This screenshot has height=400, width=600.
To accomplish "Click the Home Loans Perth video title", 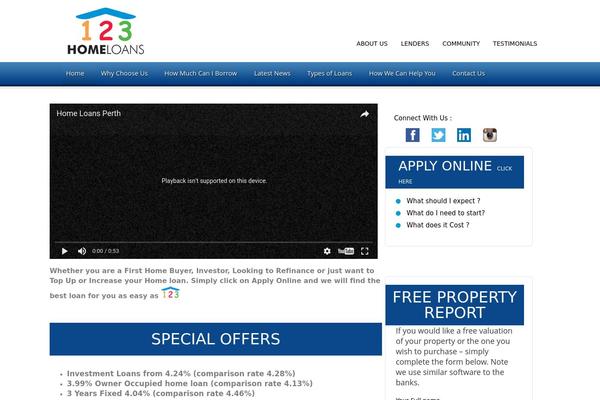I will pyautogui.click(x=88, y=113).
